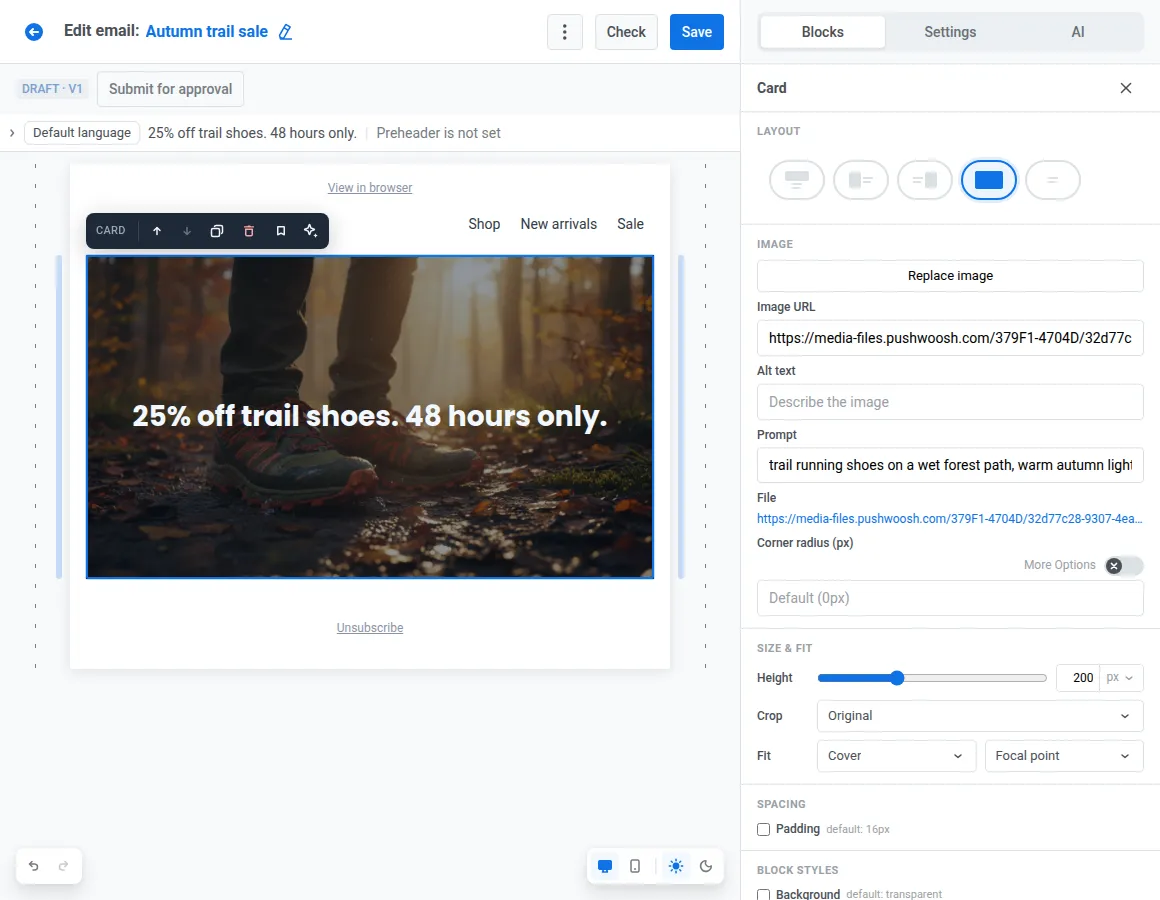Image resolution: width=1160 pixels, height=900 pixels.
Task: Open the Fit Cover dropdown
Action: click(897, 756)
